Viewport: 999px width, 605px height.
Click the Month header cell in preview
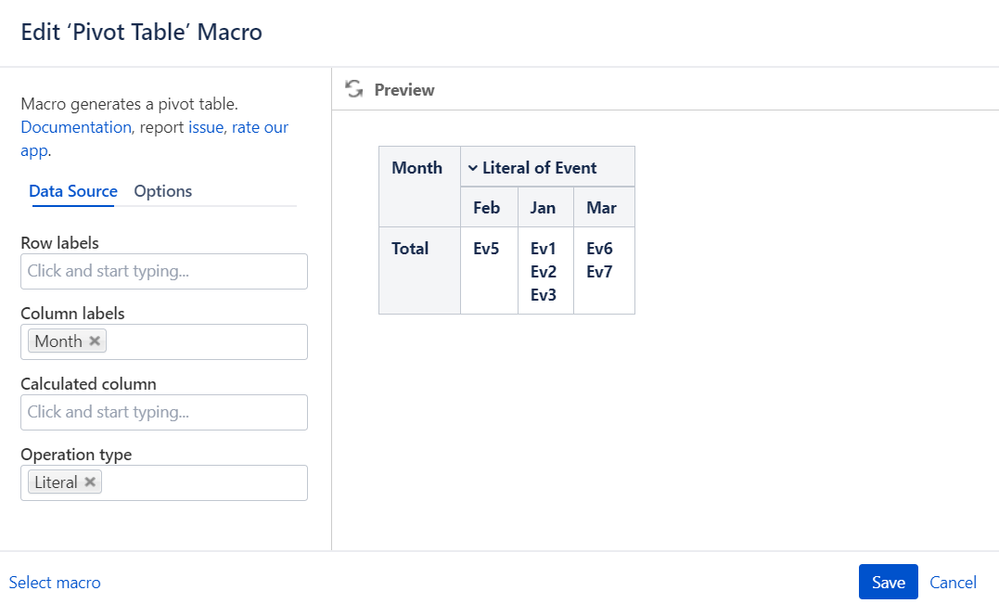(418, 168)
